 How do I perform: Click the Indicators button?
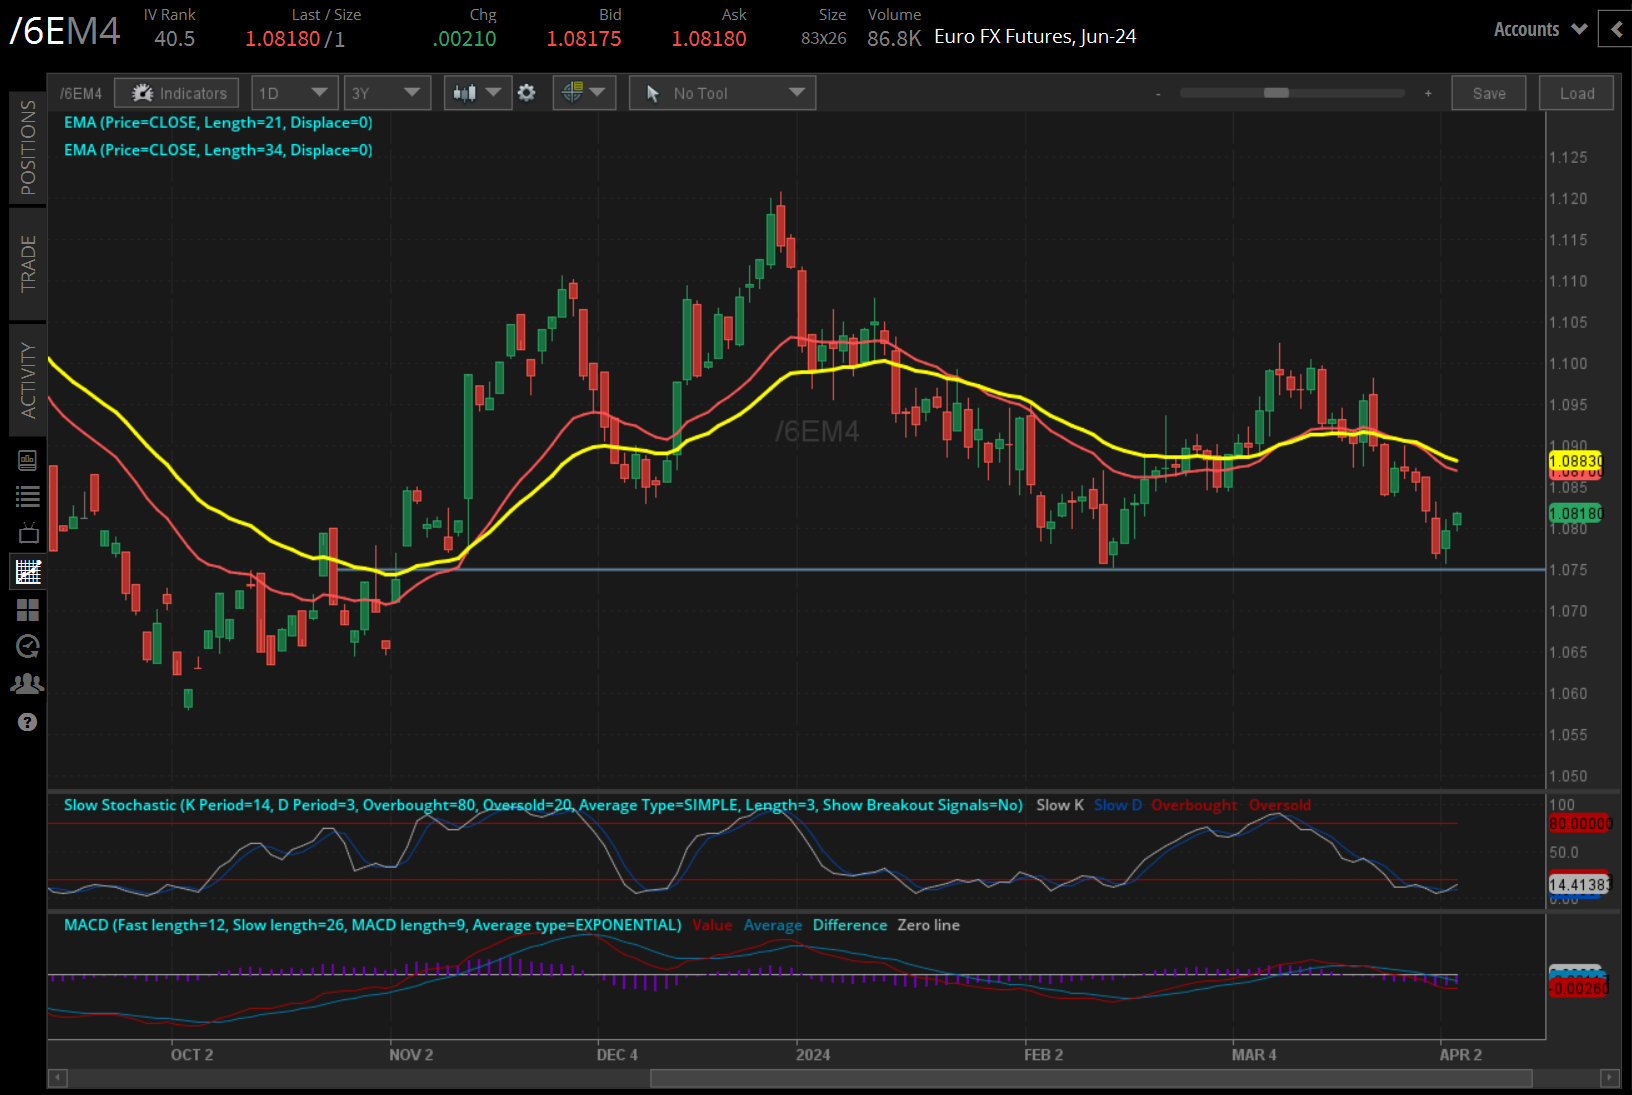(177, 93)
